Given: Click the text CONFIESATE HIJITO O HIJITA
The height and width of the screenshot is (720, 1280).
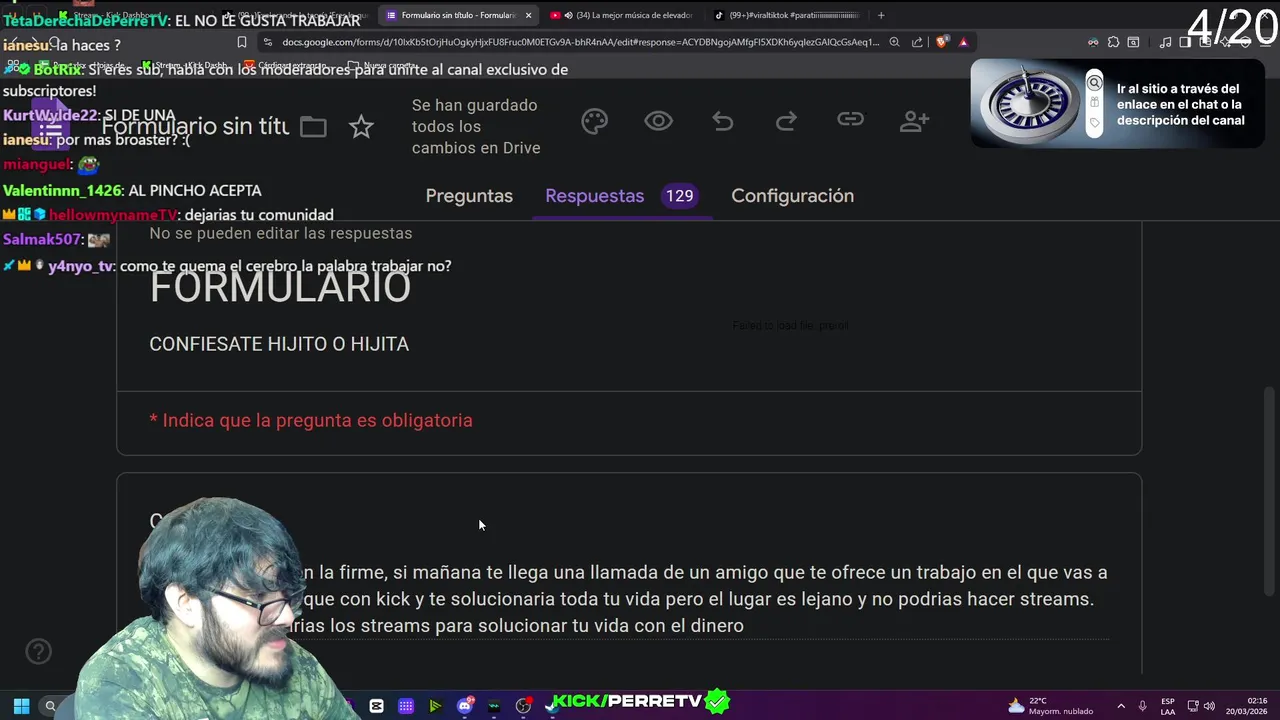Looking at the screenshot, I should pos(279,344).
